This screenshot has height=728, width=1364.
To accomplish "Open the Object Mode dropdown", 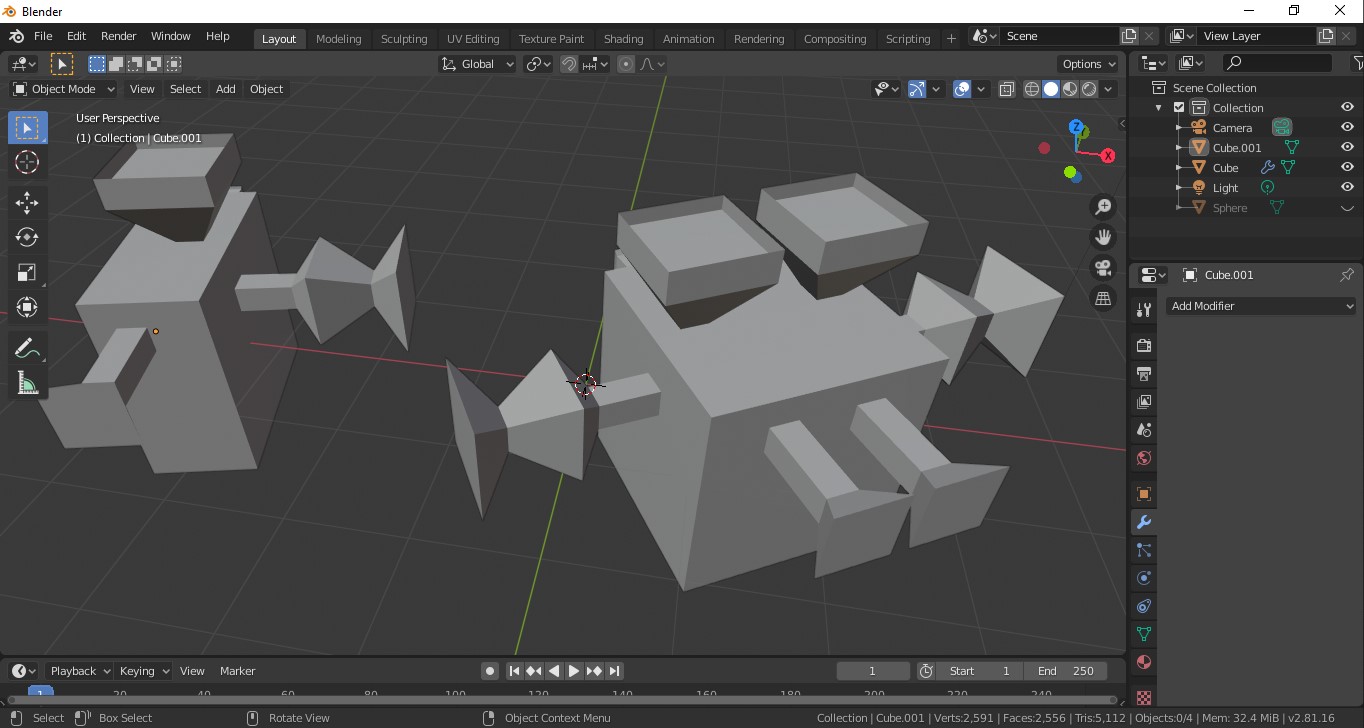I will click(63, 89).
